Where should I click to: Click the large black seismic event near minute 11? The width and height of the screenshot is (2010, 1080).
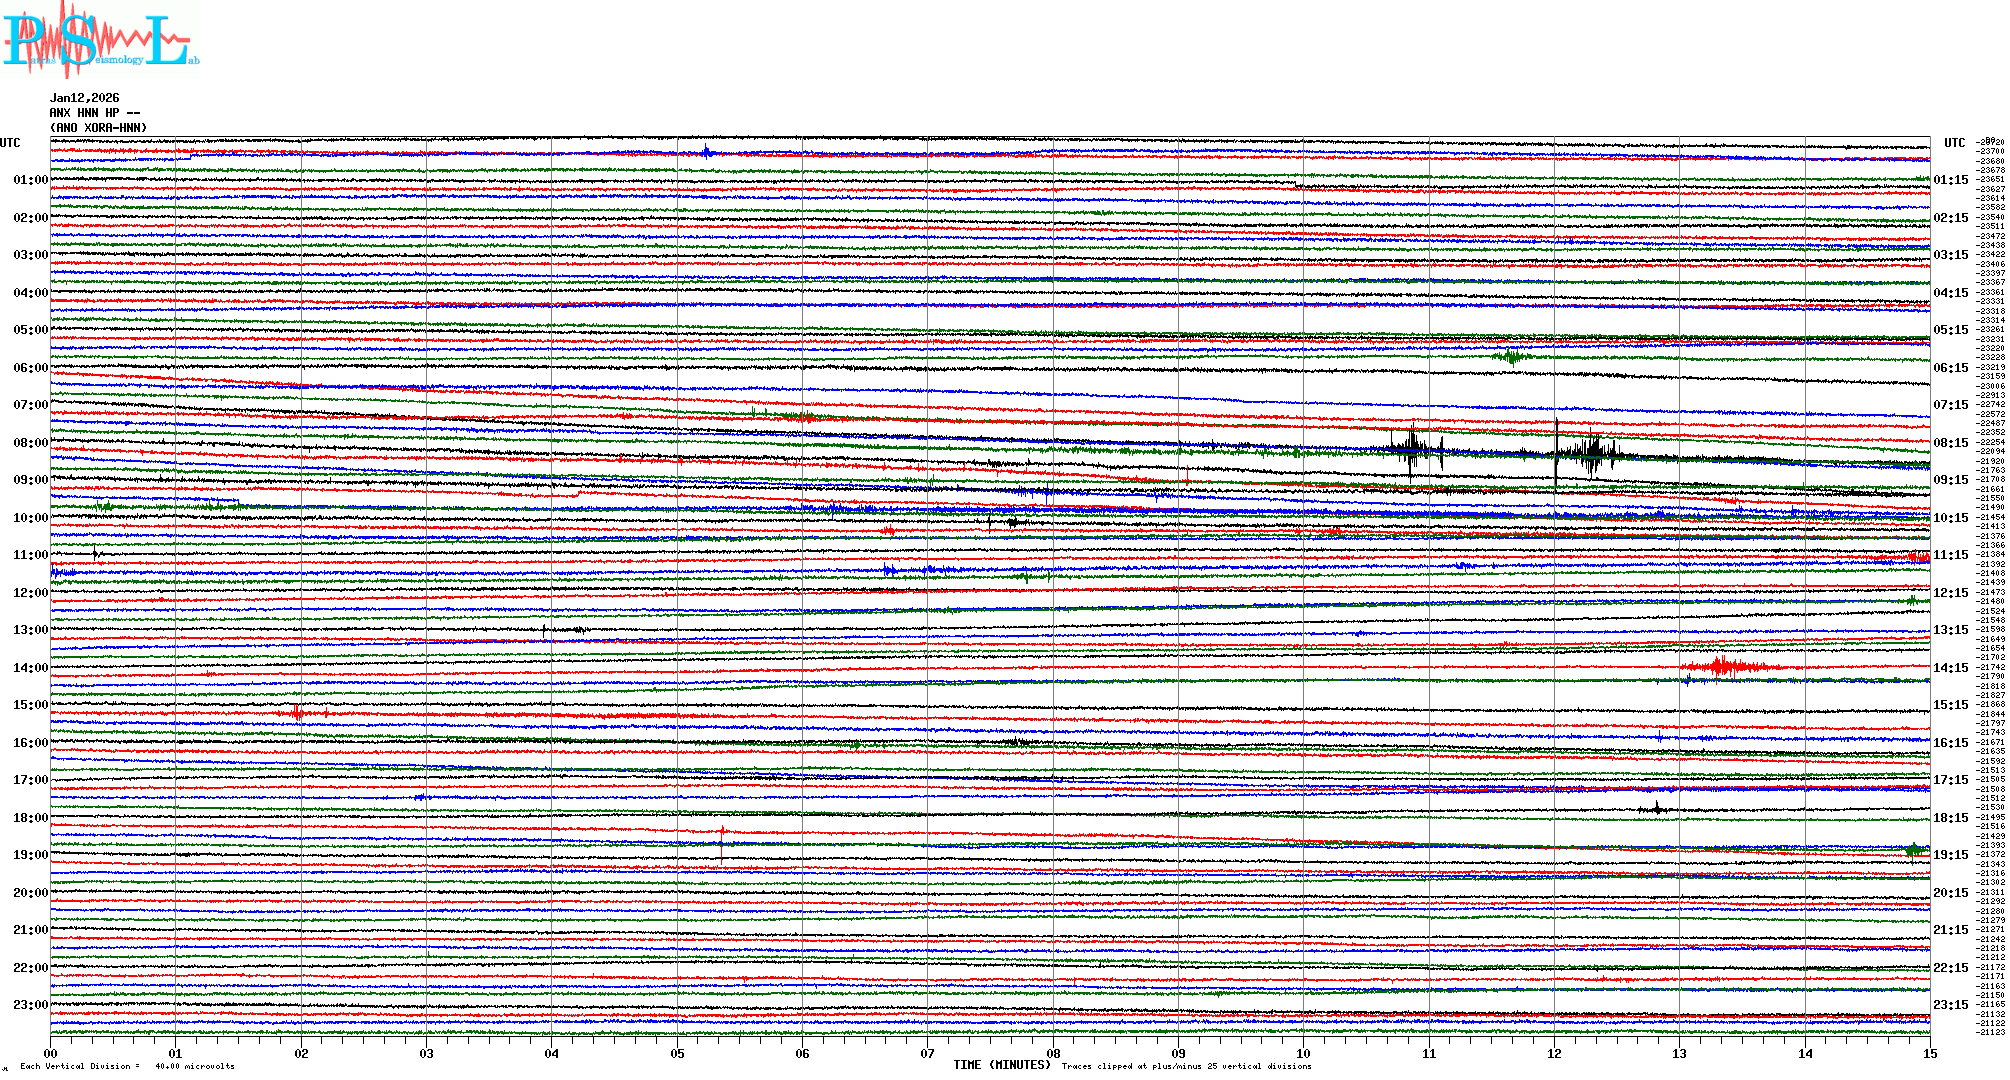[1413, 450]
